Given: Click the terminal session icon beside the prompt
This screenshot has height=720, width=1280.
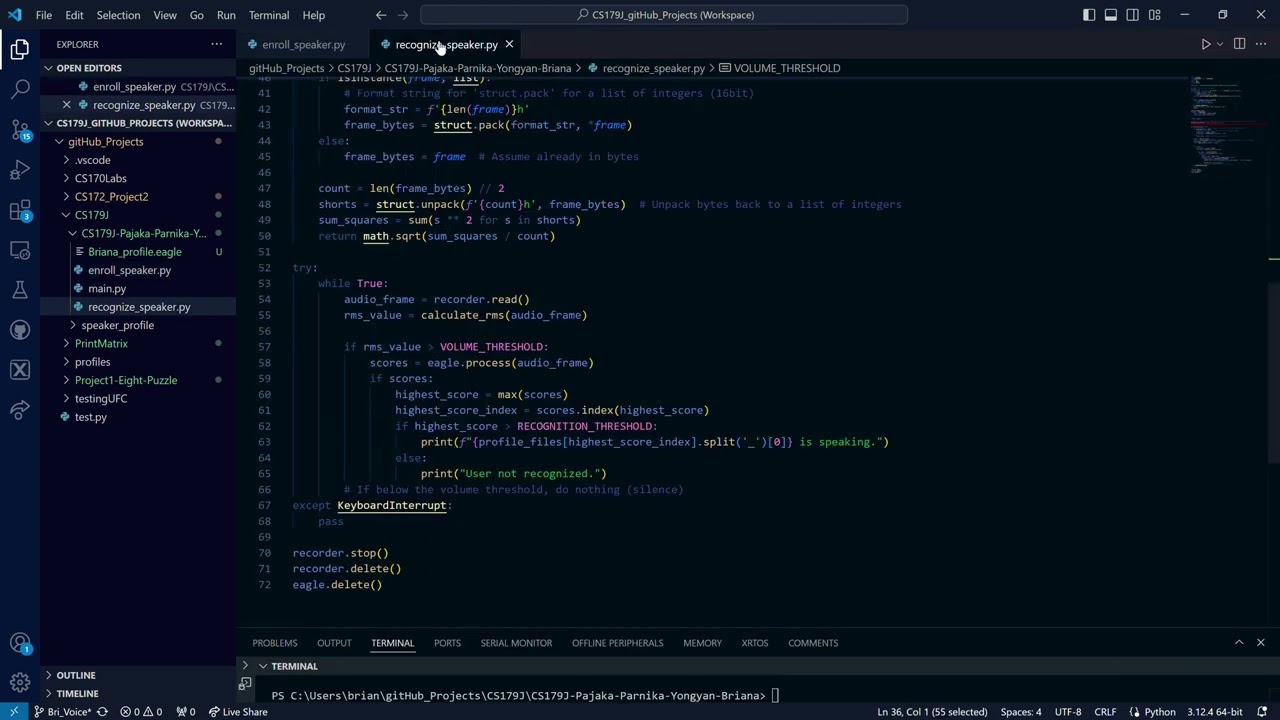Looking at the screenshot, I should 245,684.
